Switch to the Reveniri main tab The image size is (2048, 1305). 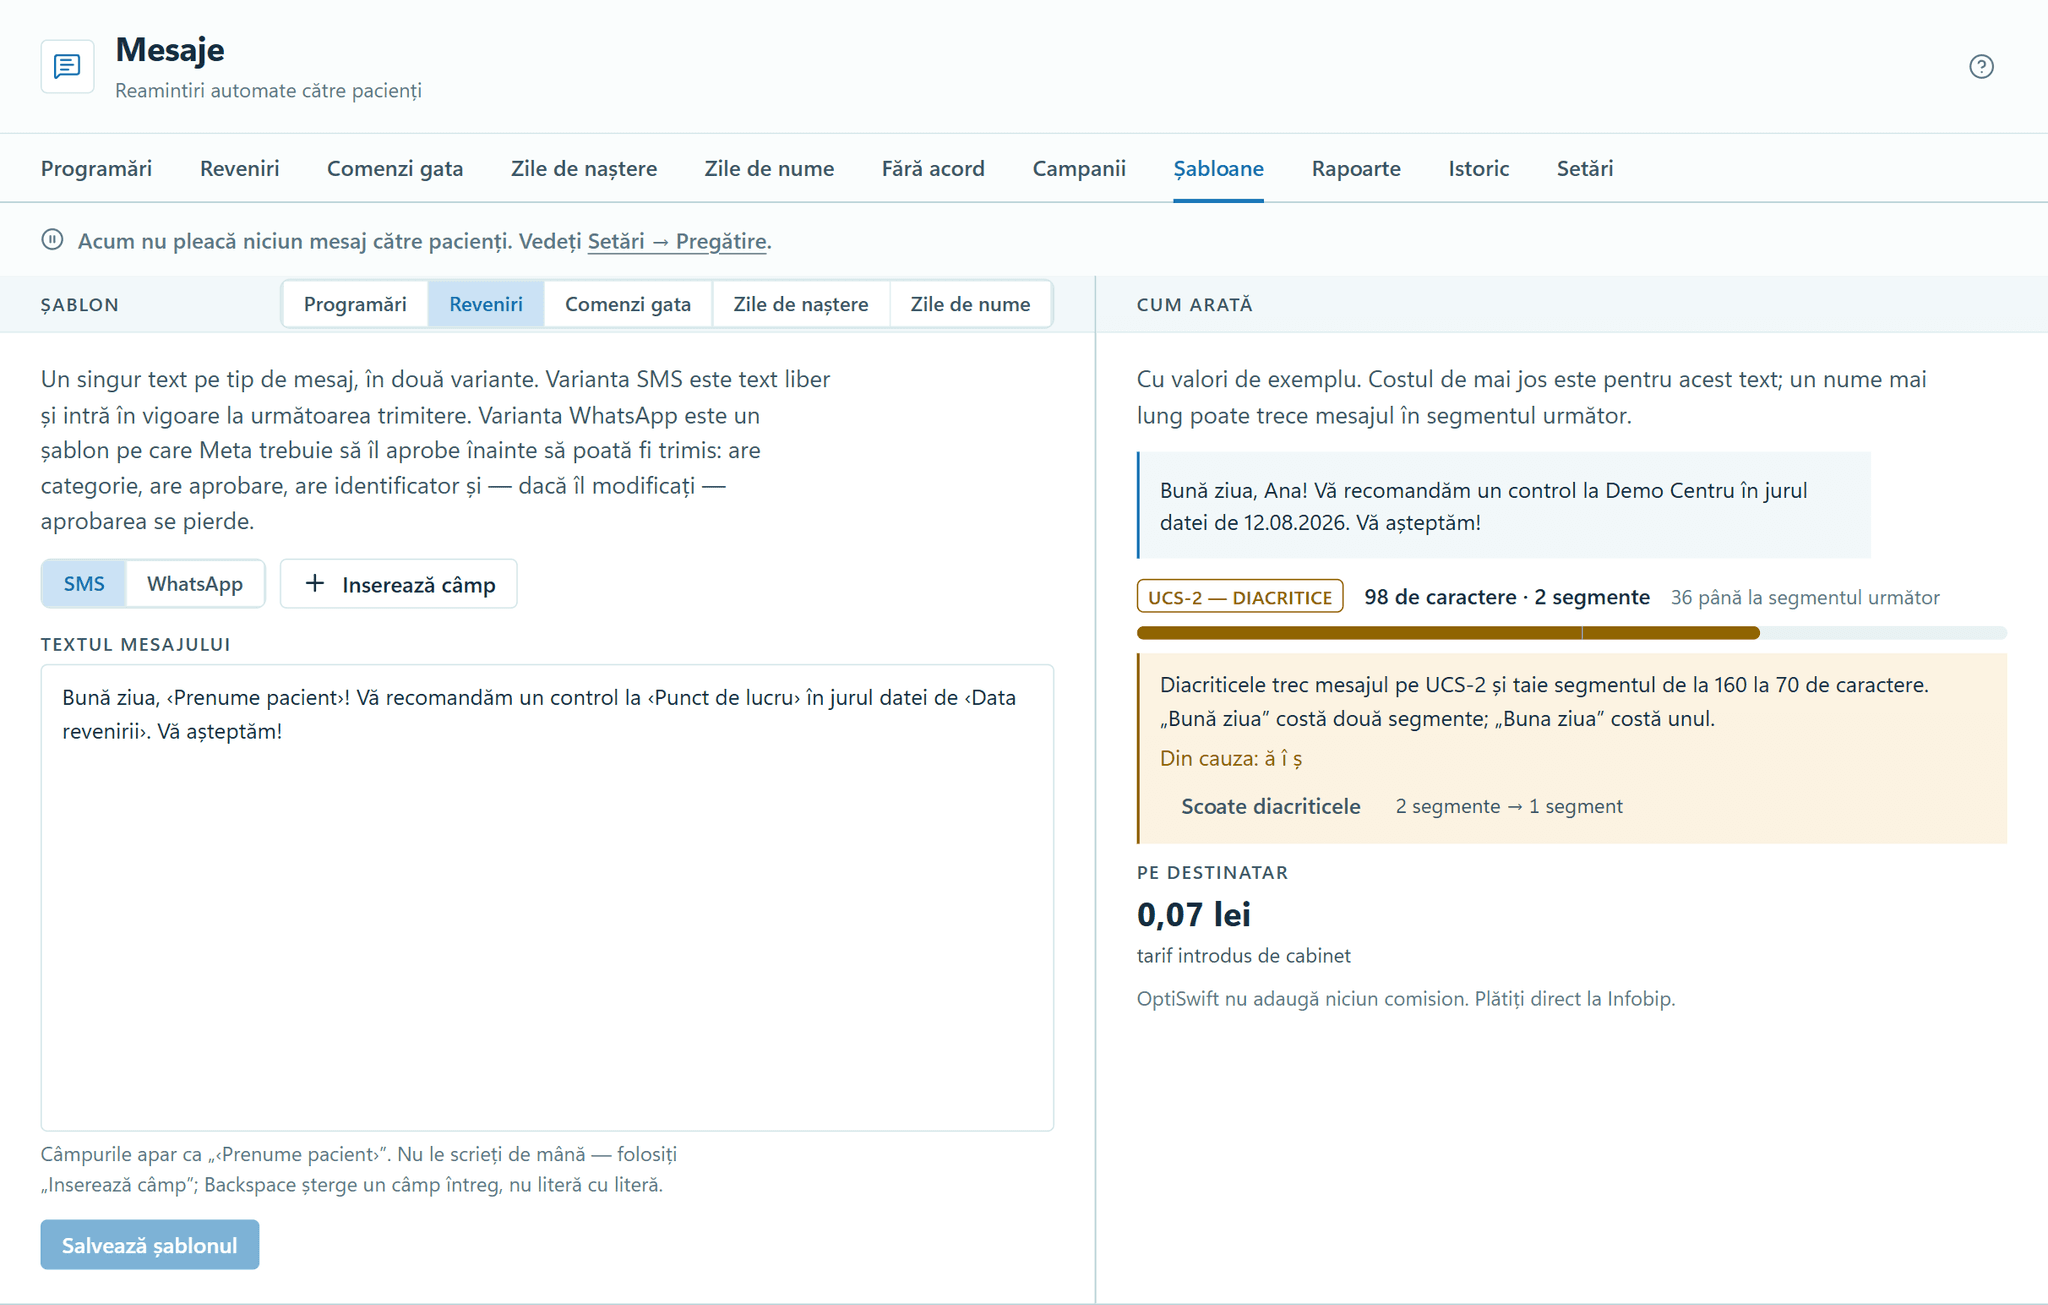(x=239, y=168)
